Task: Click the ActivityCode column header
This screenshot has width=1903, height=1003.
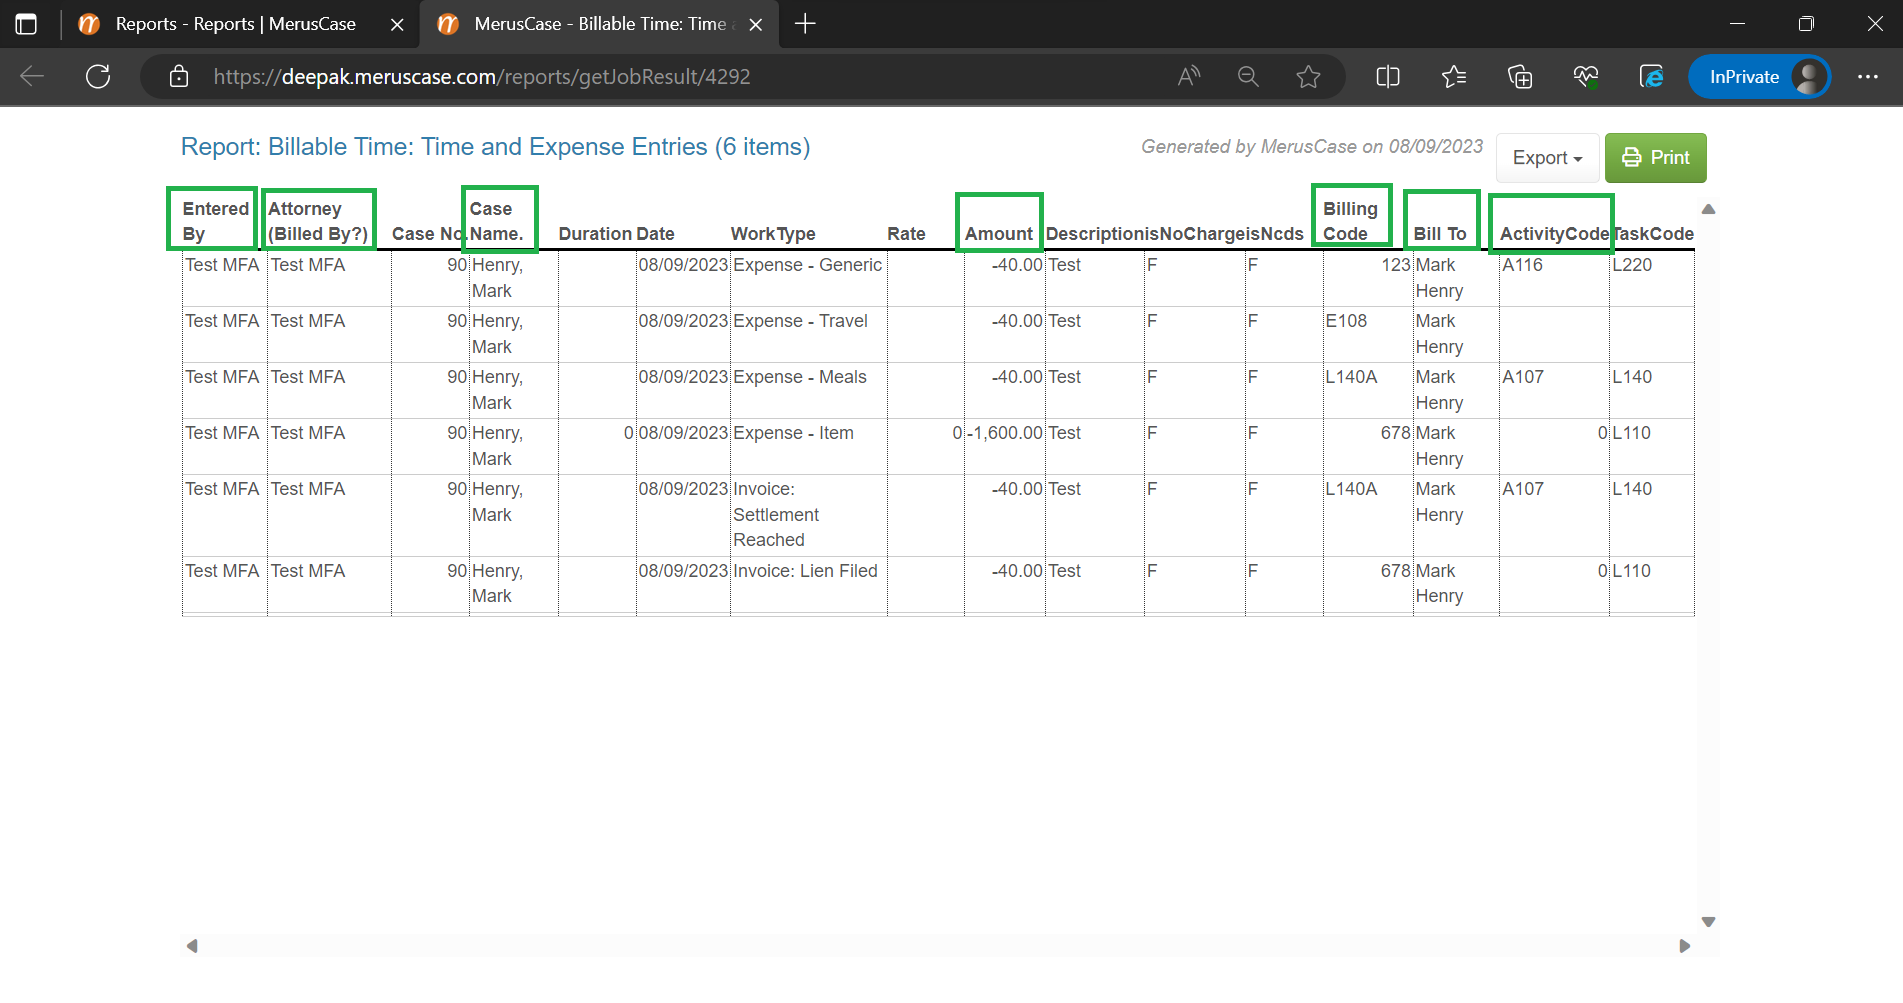Action: [1554, 234]
